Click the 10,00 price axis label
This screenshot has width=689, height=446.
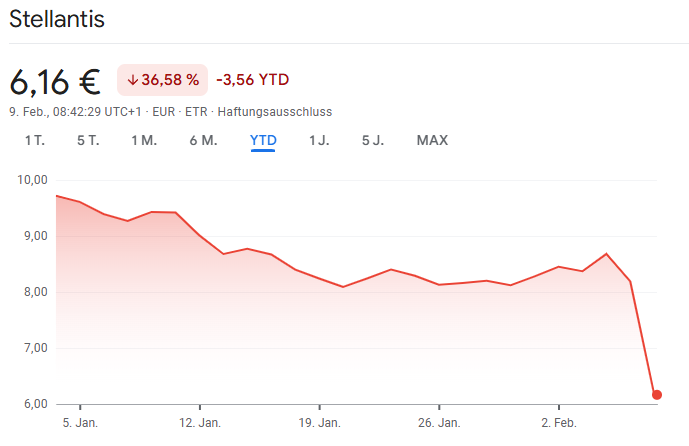point(33,180)
